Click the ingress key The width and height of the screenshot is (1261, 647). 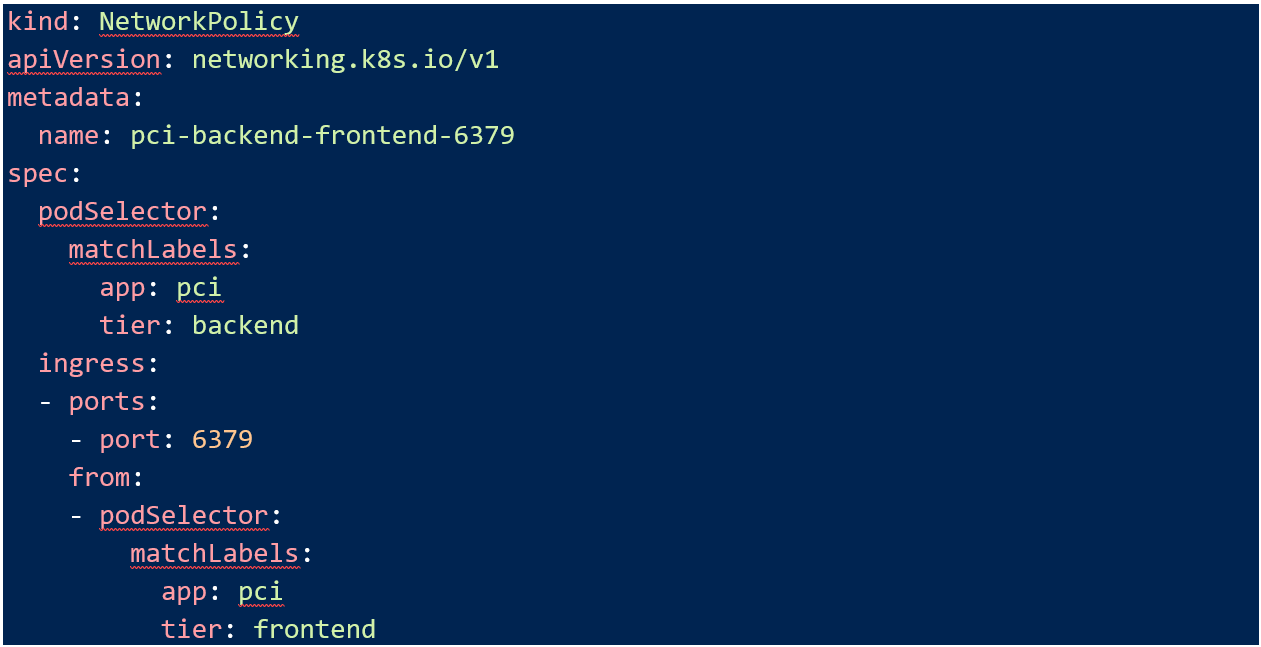[x=91, y=364]
